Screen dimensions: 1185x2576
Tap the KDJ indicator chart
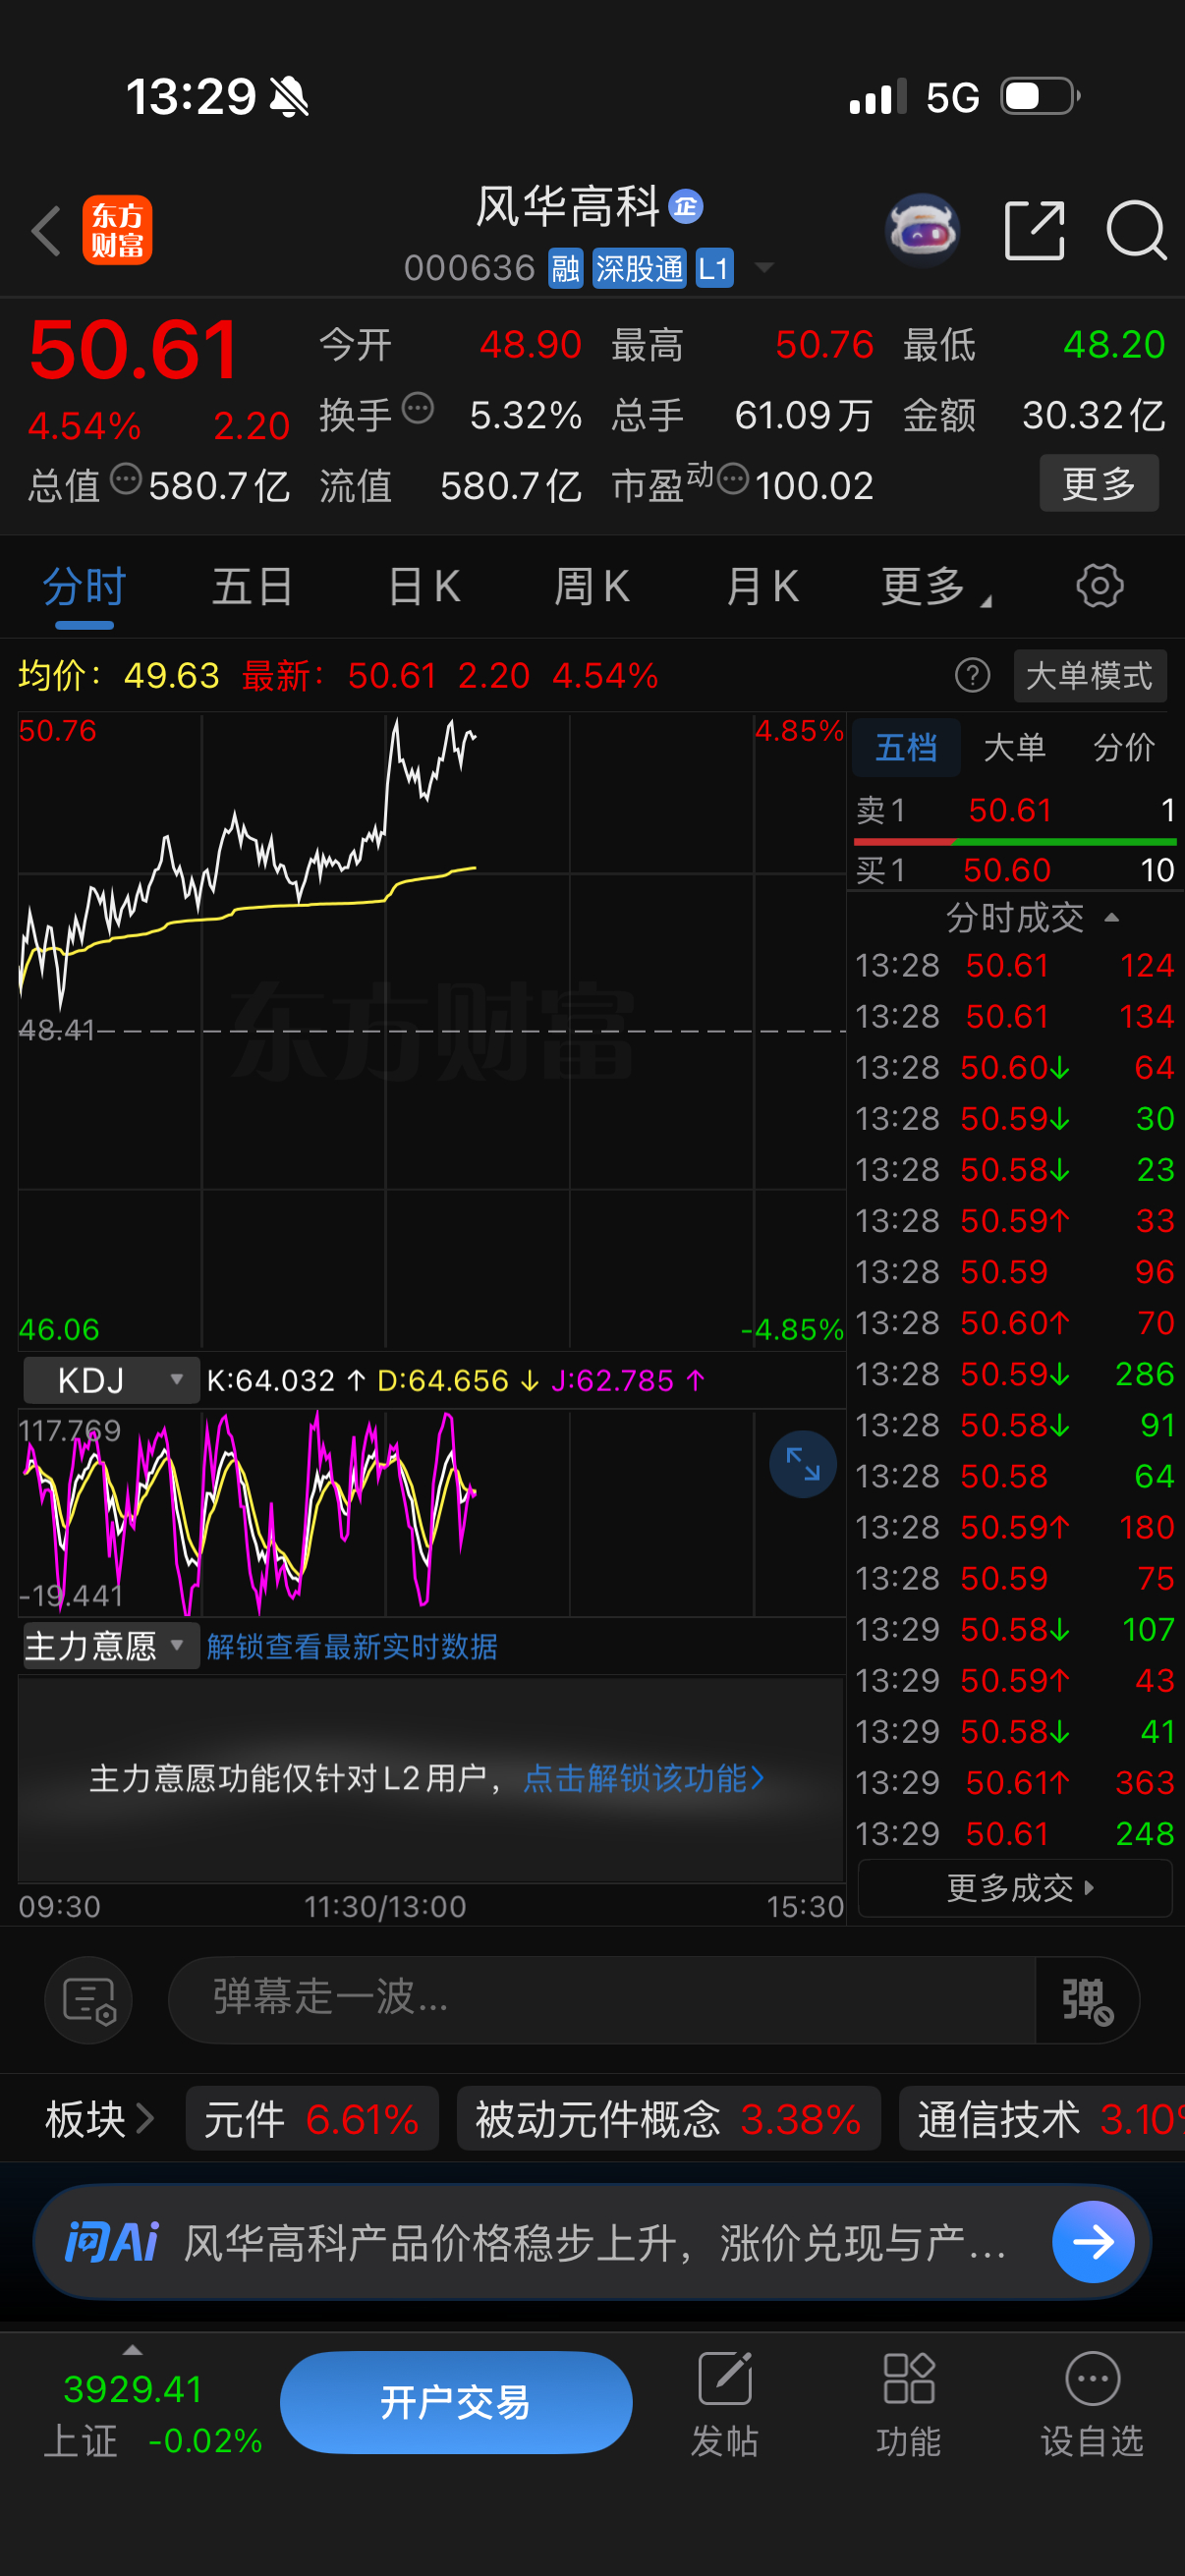click(x=432, y=1512)
